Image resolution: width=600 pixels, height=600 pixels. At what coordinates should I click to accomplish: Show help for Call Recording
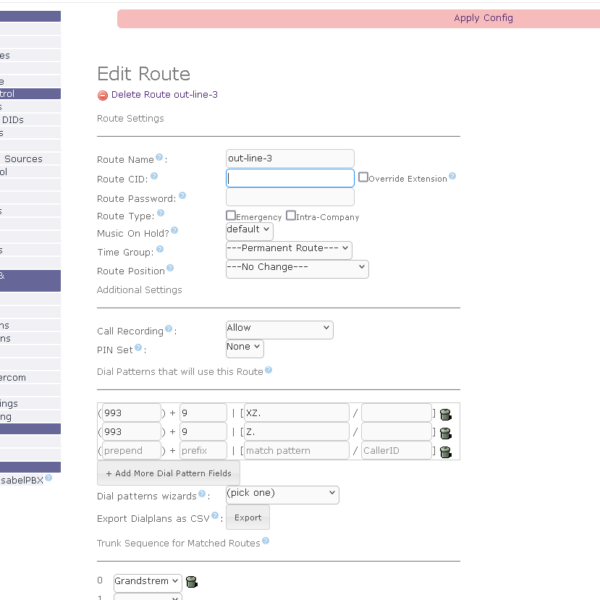click(169, 329)
